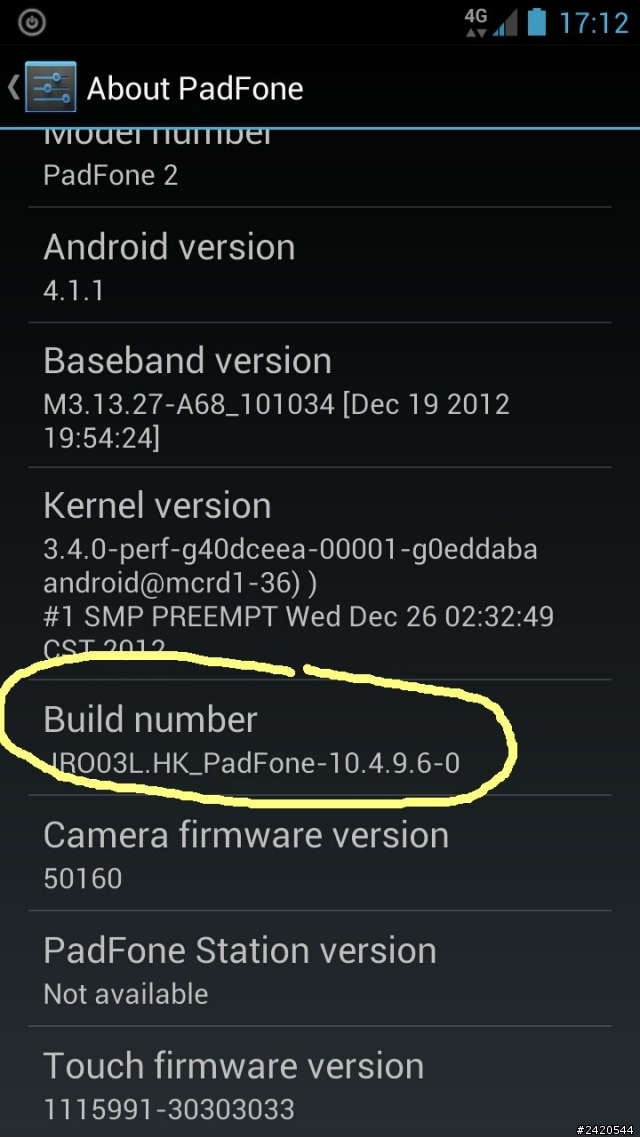Tap the Android version entry
The height and width of the screenshot is (1138, 640).
coord(320,266)
